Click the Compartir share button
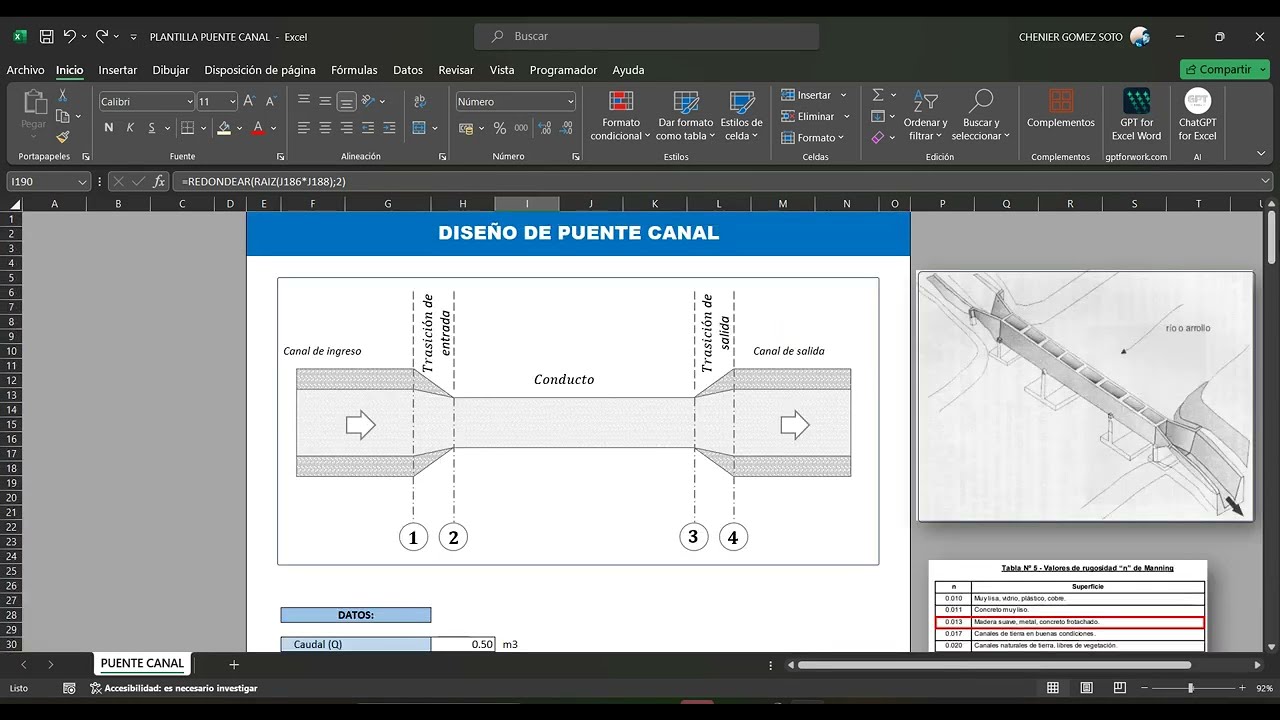This screenshot has width=1280, height=720. (1224, 69)
